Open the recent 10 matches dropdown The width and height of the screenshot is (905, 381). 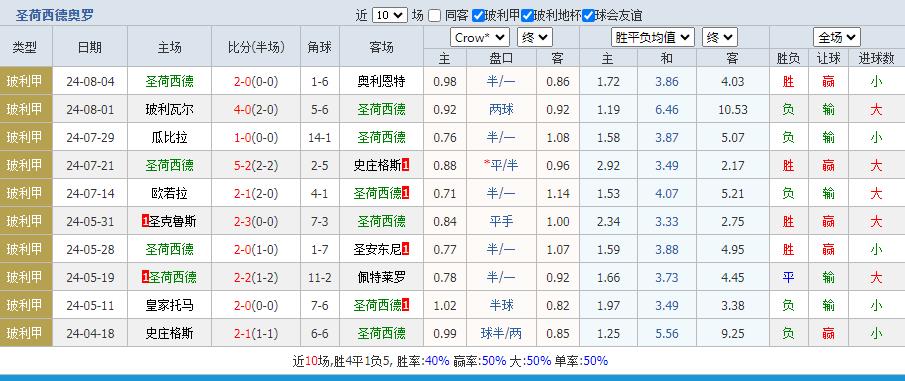click(x=390, y=16)
